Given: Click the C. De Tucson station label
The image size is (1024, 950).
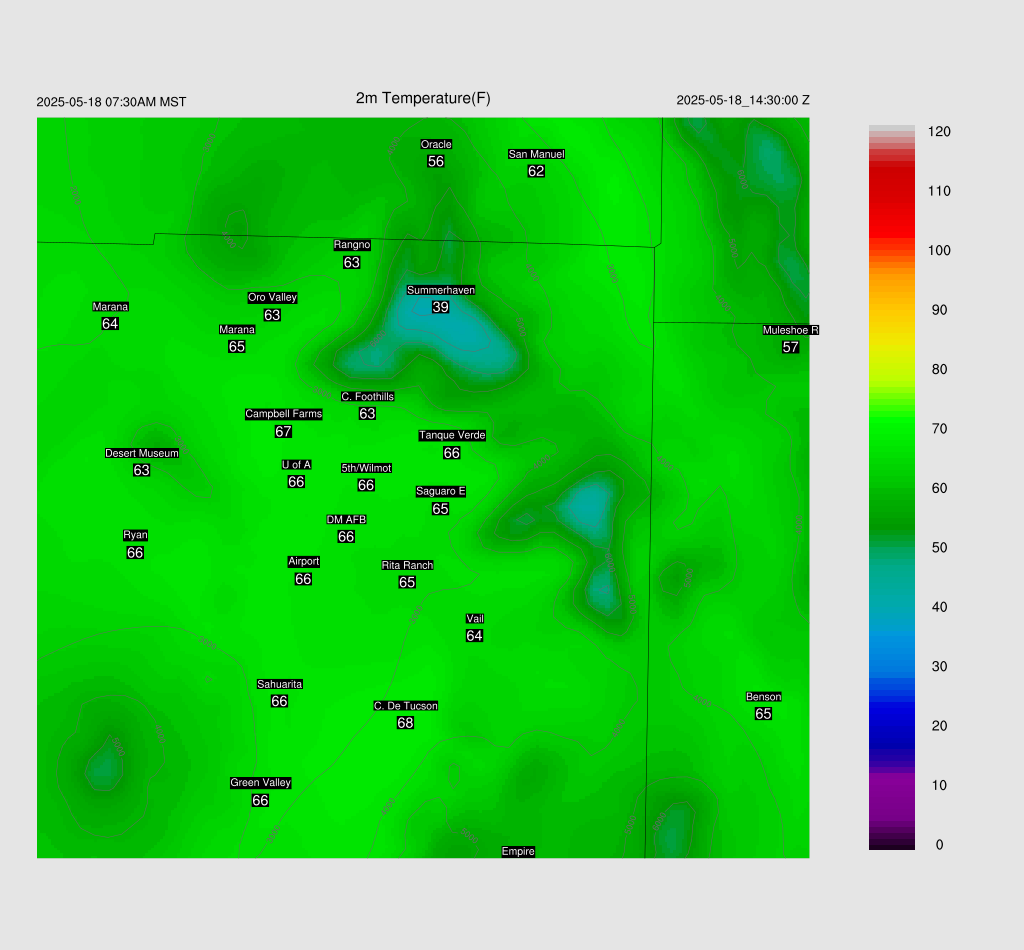Looking at the screenshot, I should pyautogui.click(x=406, y=706).
